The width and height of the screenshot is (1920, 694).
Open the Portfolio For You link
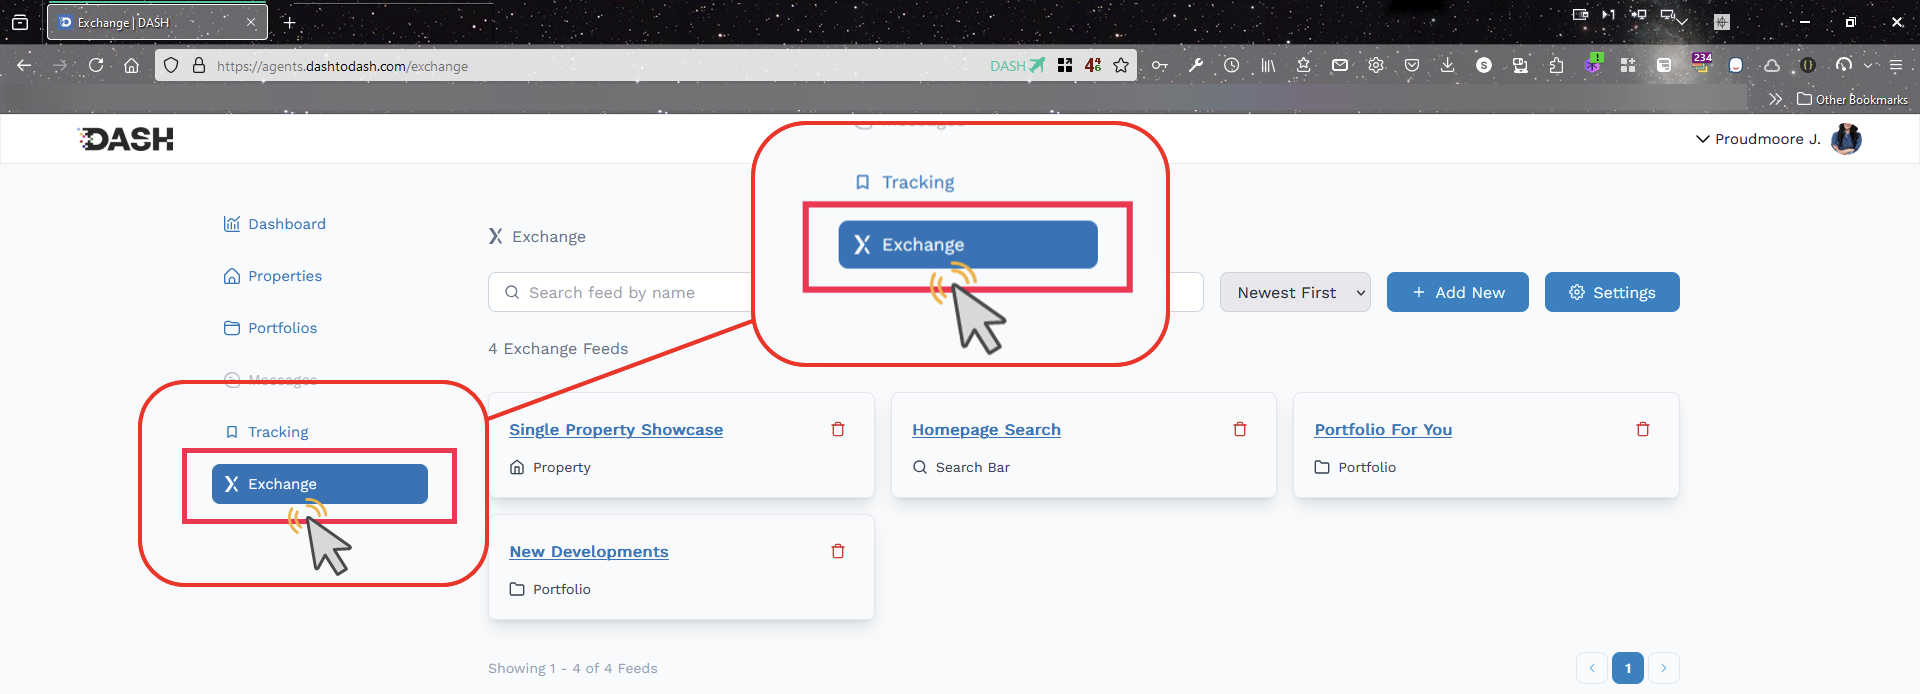(1383, 429)
